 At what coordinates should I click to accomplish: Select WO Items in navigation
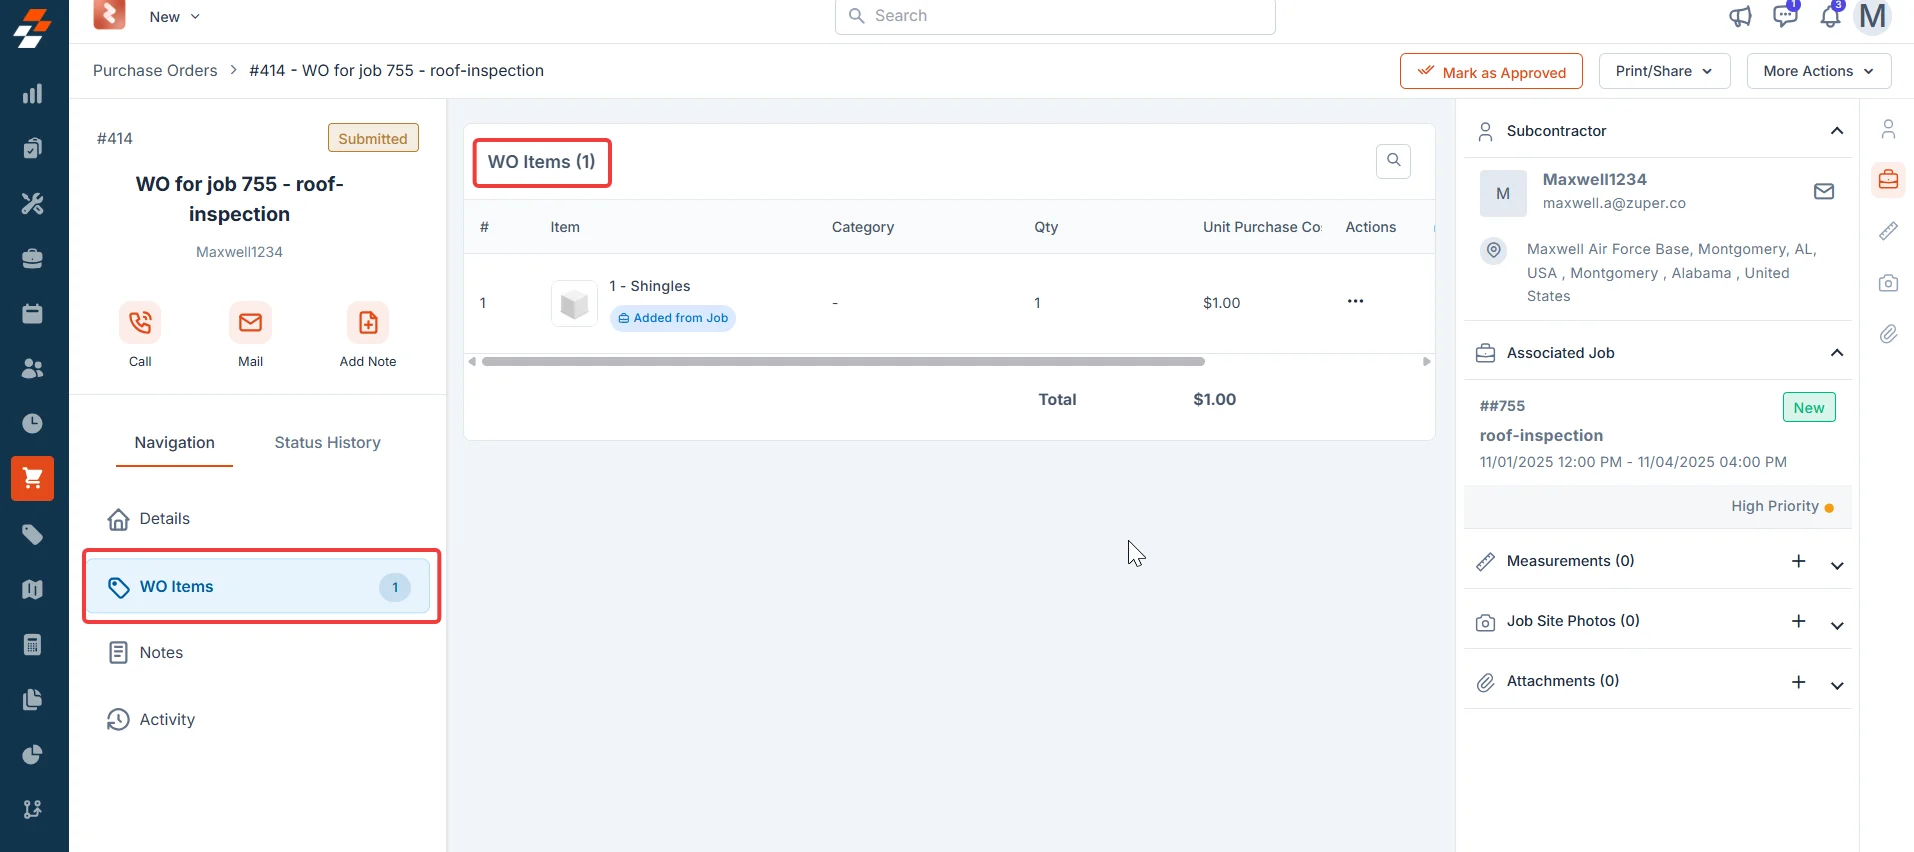pos(259,586)
